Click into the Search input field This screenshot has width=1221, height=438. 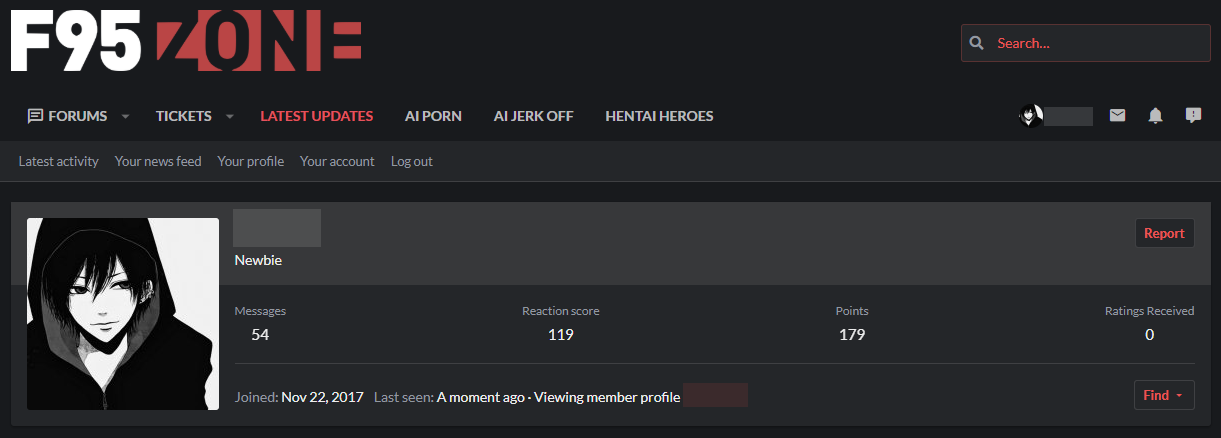point(1097,43)
